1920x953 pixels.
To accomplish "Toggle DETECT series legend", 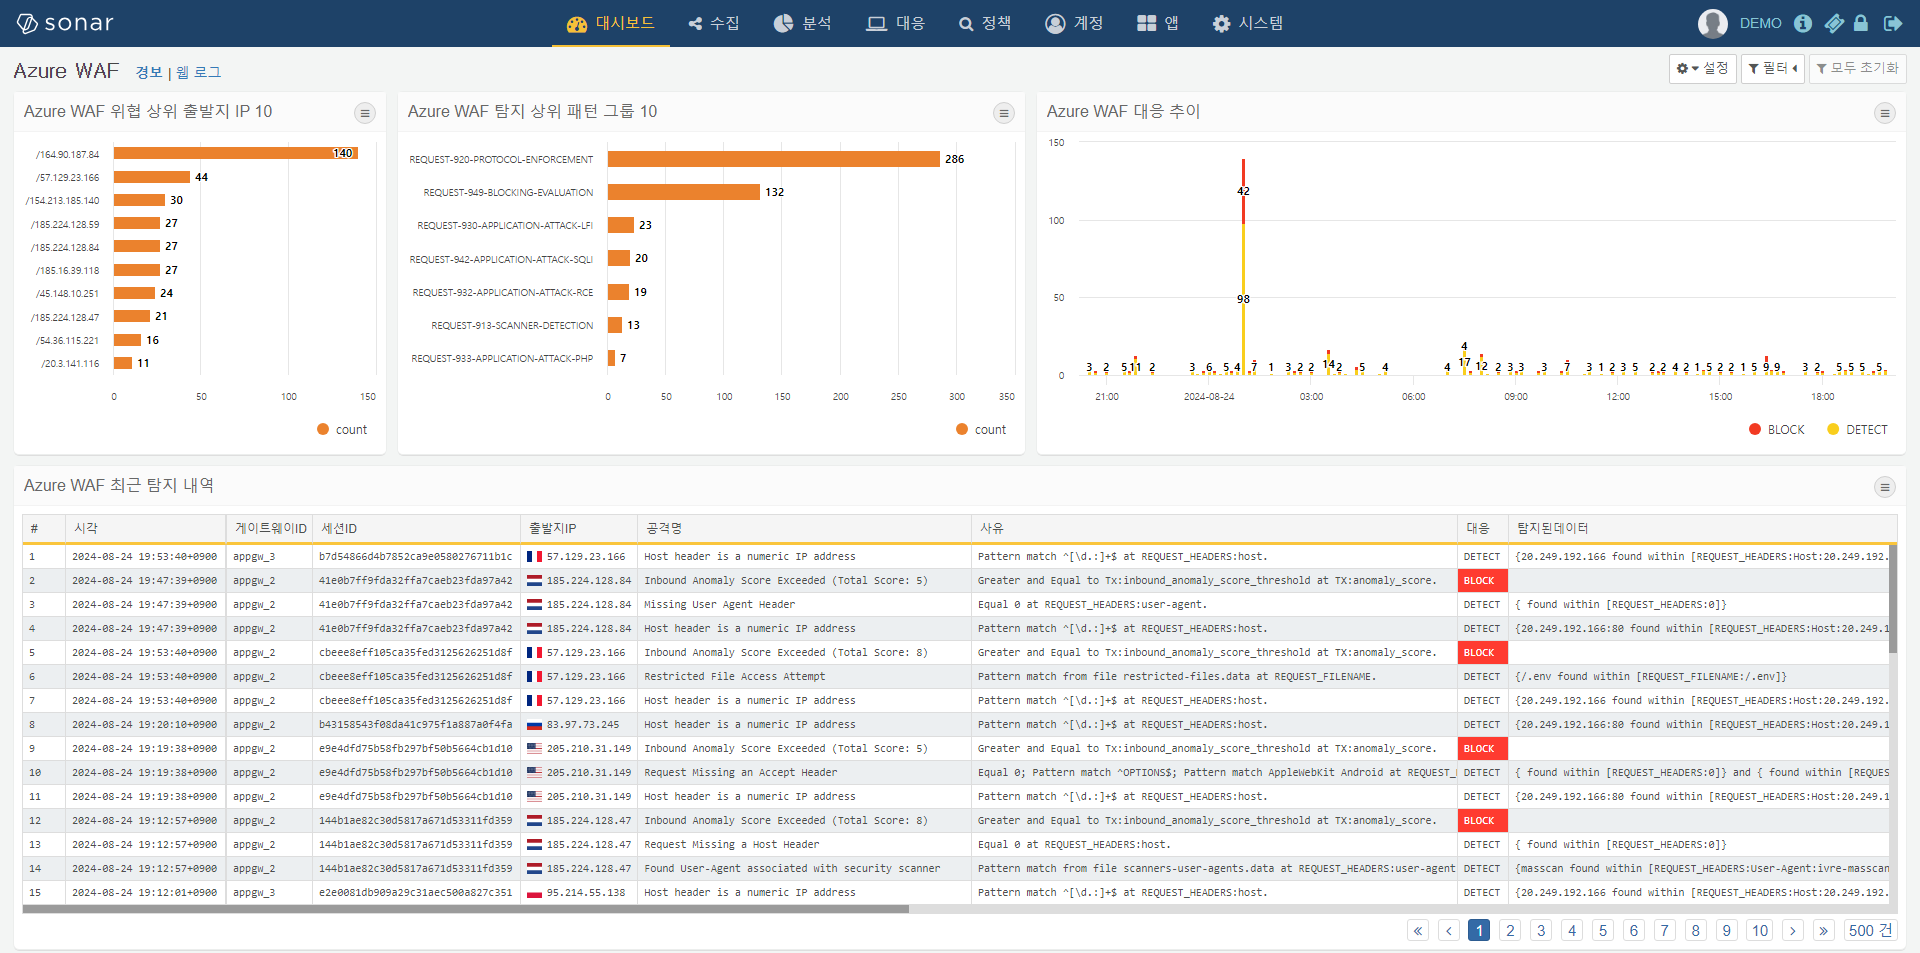I will pos(1857,429).
